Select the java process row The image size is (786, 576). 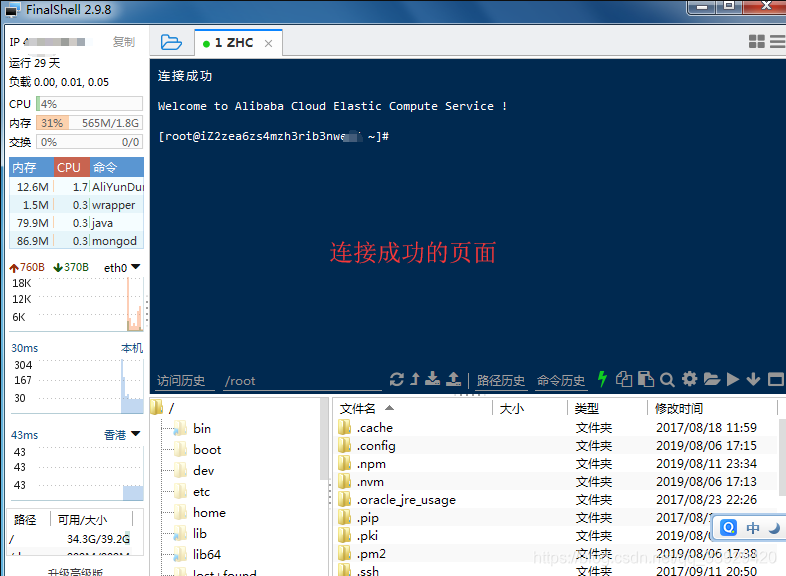[77, 223]
